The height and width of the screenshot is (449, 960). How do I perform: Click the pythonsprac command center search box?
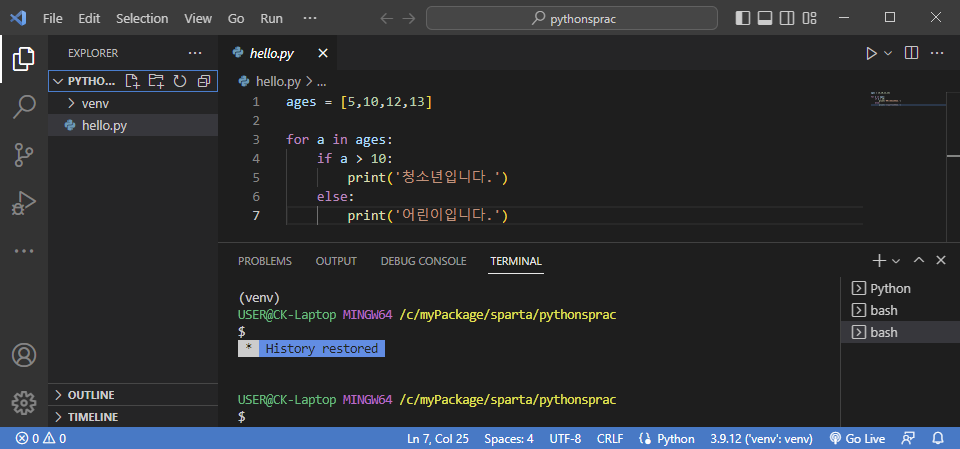click(x=572, y=18)
